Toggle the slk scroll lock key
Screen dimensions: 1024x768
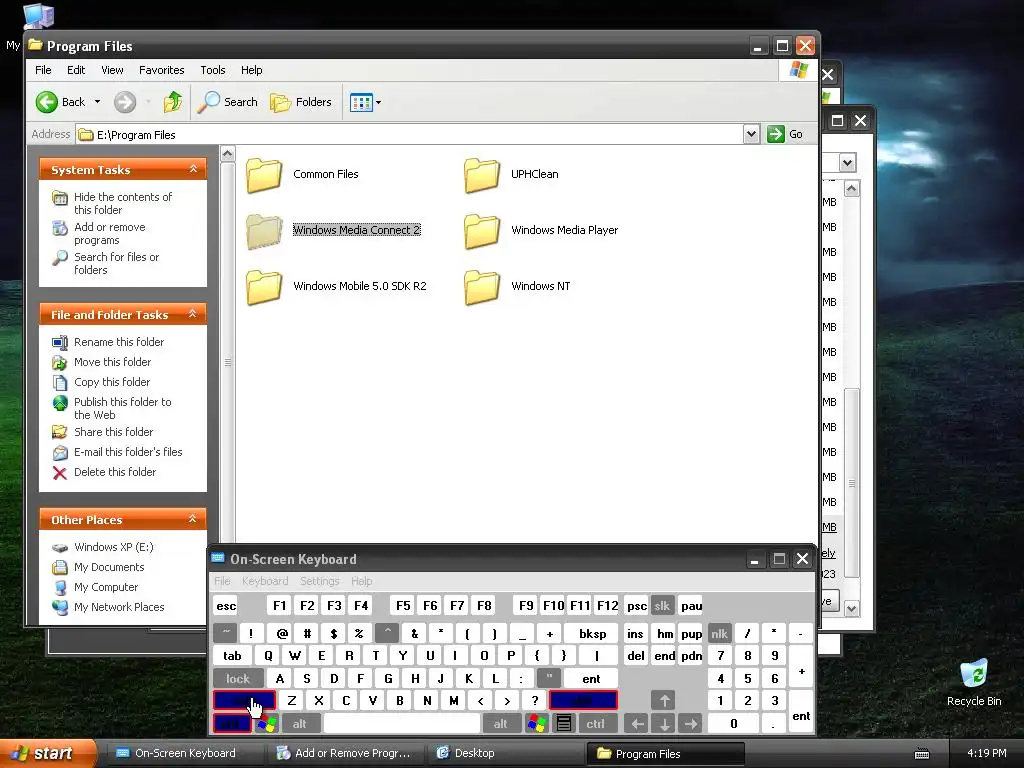pyautogui.click(x=662, y=606)
